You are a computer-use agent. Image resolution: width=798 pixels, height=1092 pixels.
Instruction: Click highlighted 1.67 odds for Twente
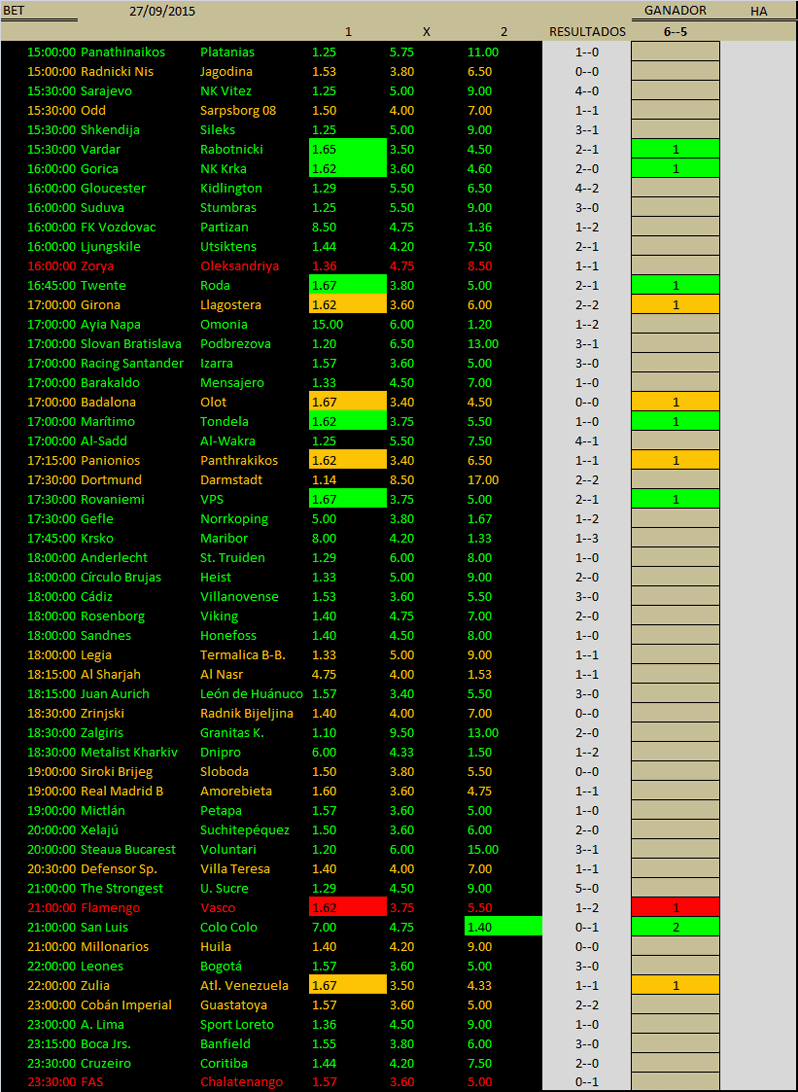pyautogui.click(x=347, y=284)
